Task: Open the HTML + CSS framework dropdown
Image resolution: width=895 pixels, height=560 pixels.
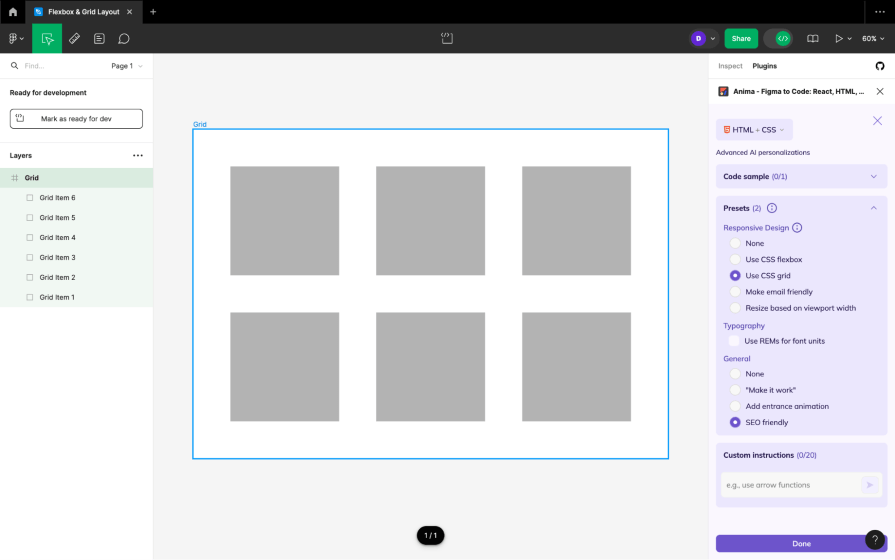Action: coord(754,130)
